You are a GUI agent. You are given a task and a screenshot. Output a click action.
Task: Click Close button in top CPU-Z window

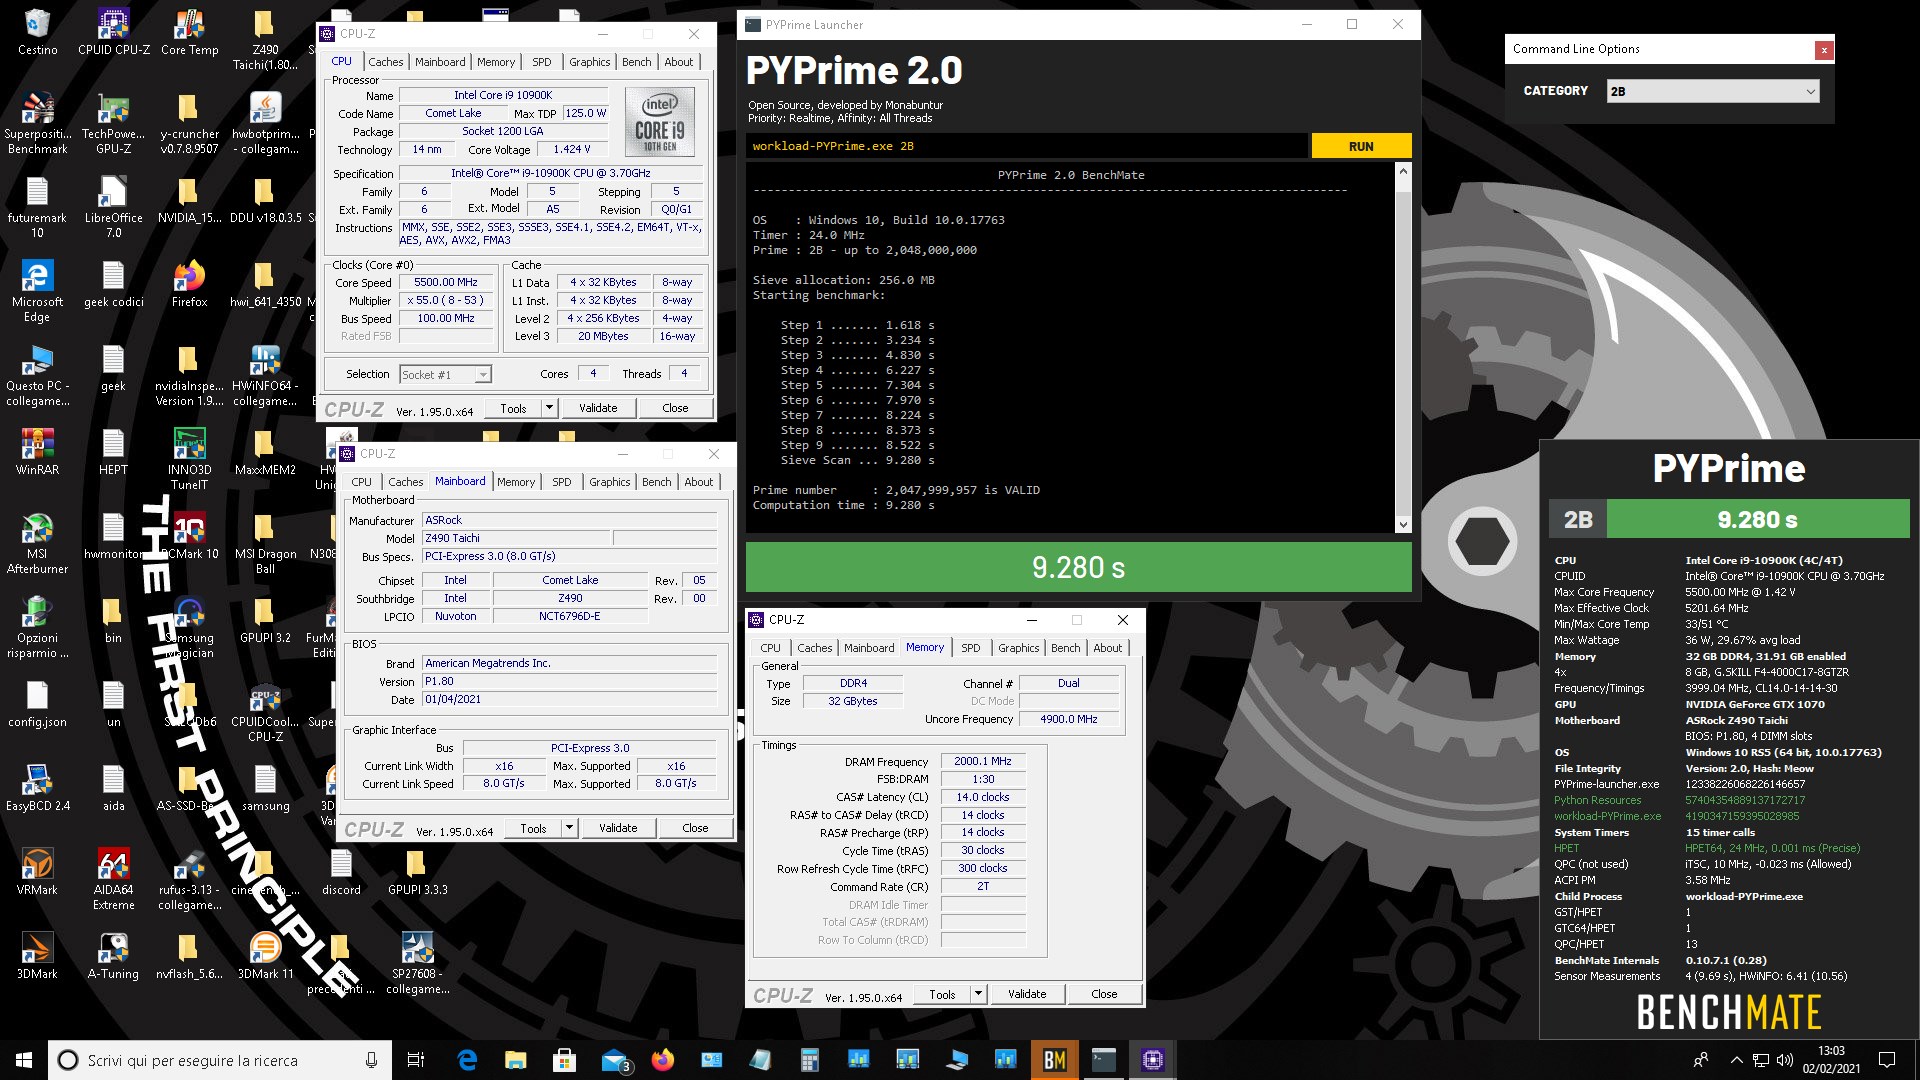click(x=675, y=408)
